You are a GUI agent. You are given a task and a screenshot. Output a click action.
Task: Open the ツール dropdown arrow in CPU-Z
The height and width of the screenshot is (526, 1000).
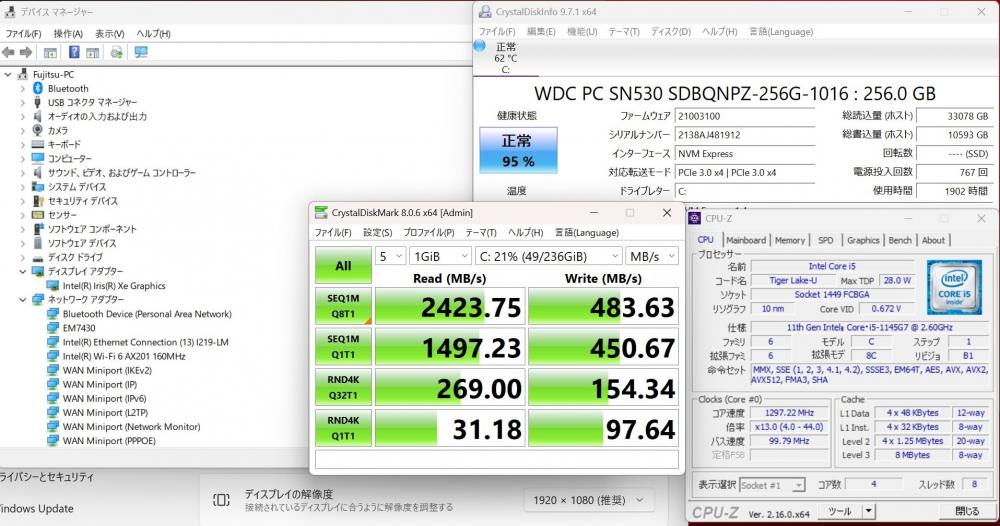coord(868,511)
